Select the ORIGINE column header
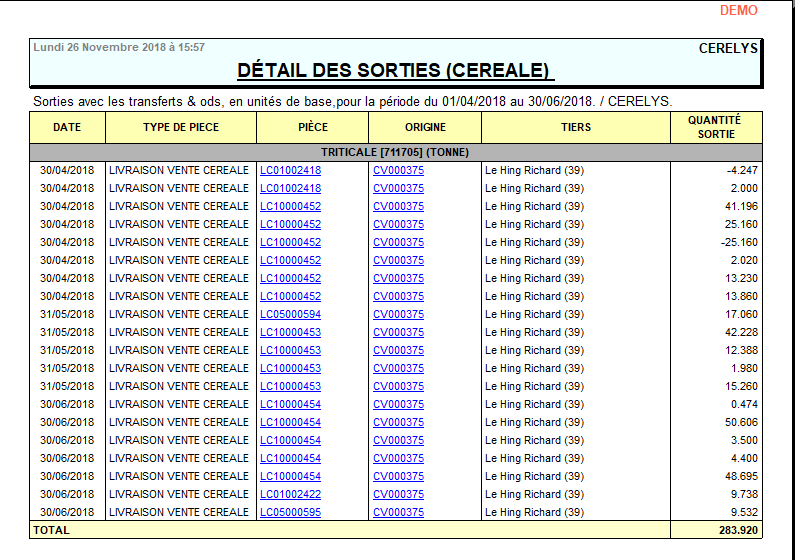This screenshot has width=795, height=560. click(x=425, y=127)
